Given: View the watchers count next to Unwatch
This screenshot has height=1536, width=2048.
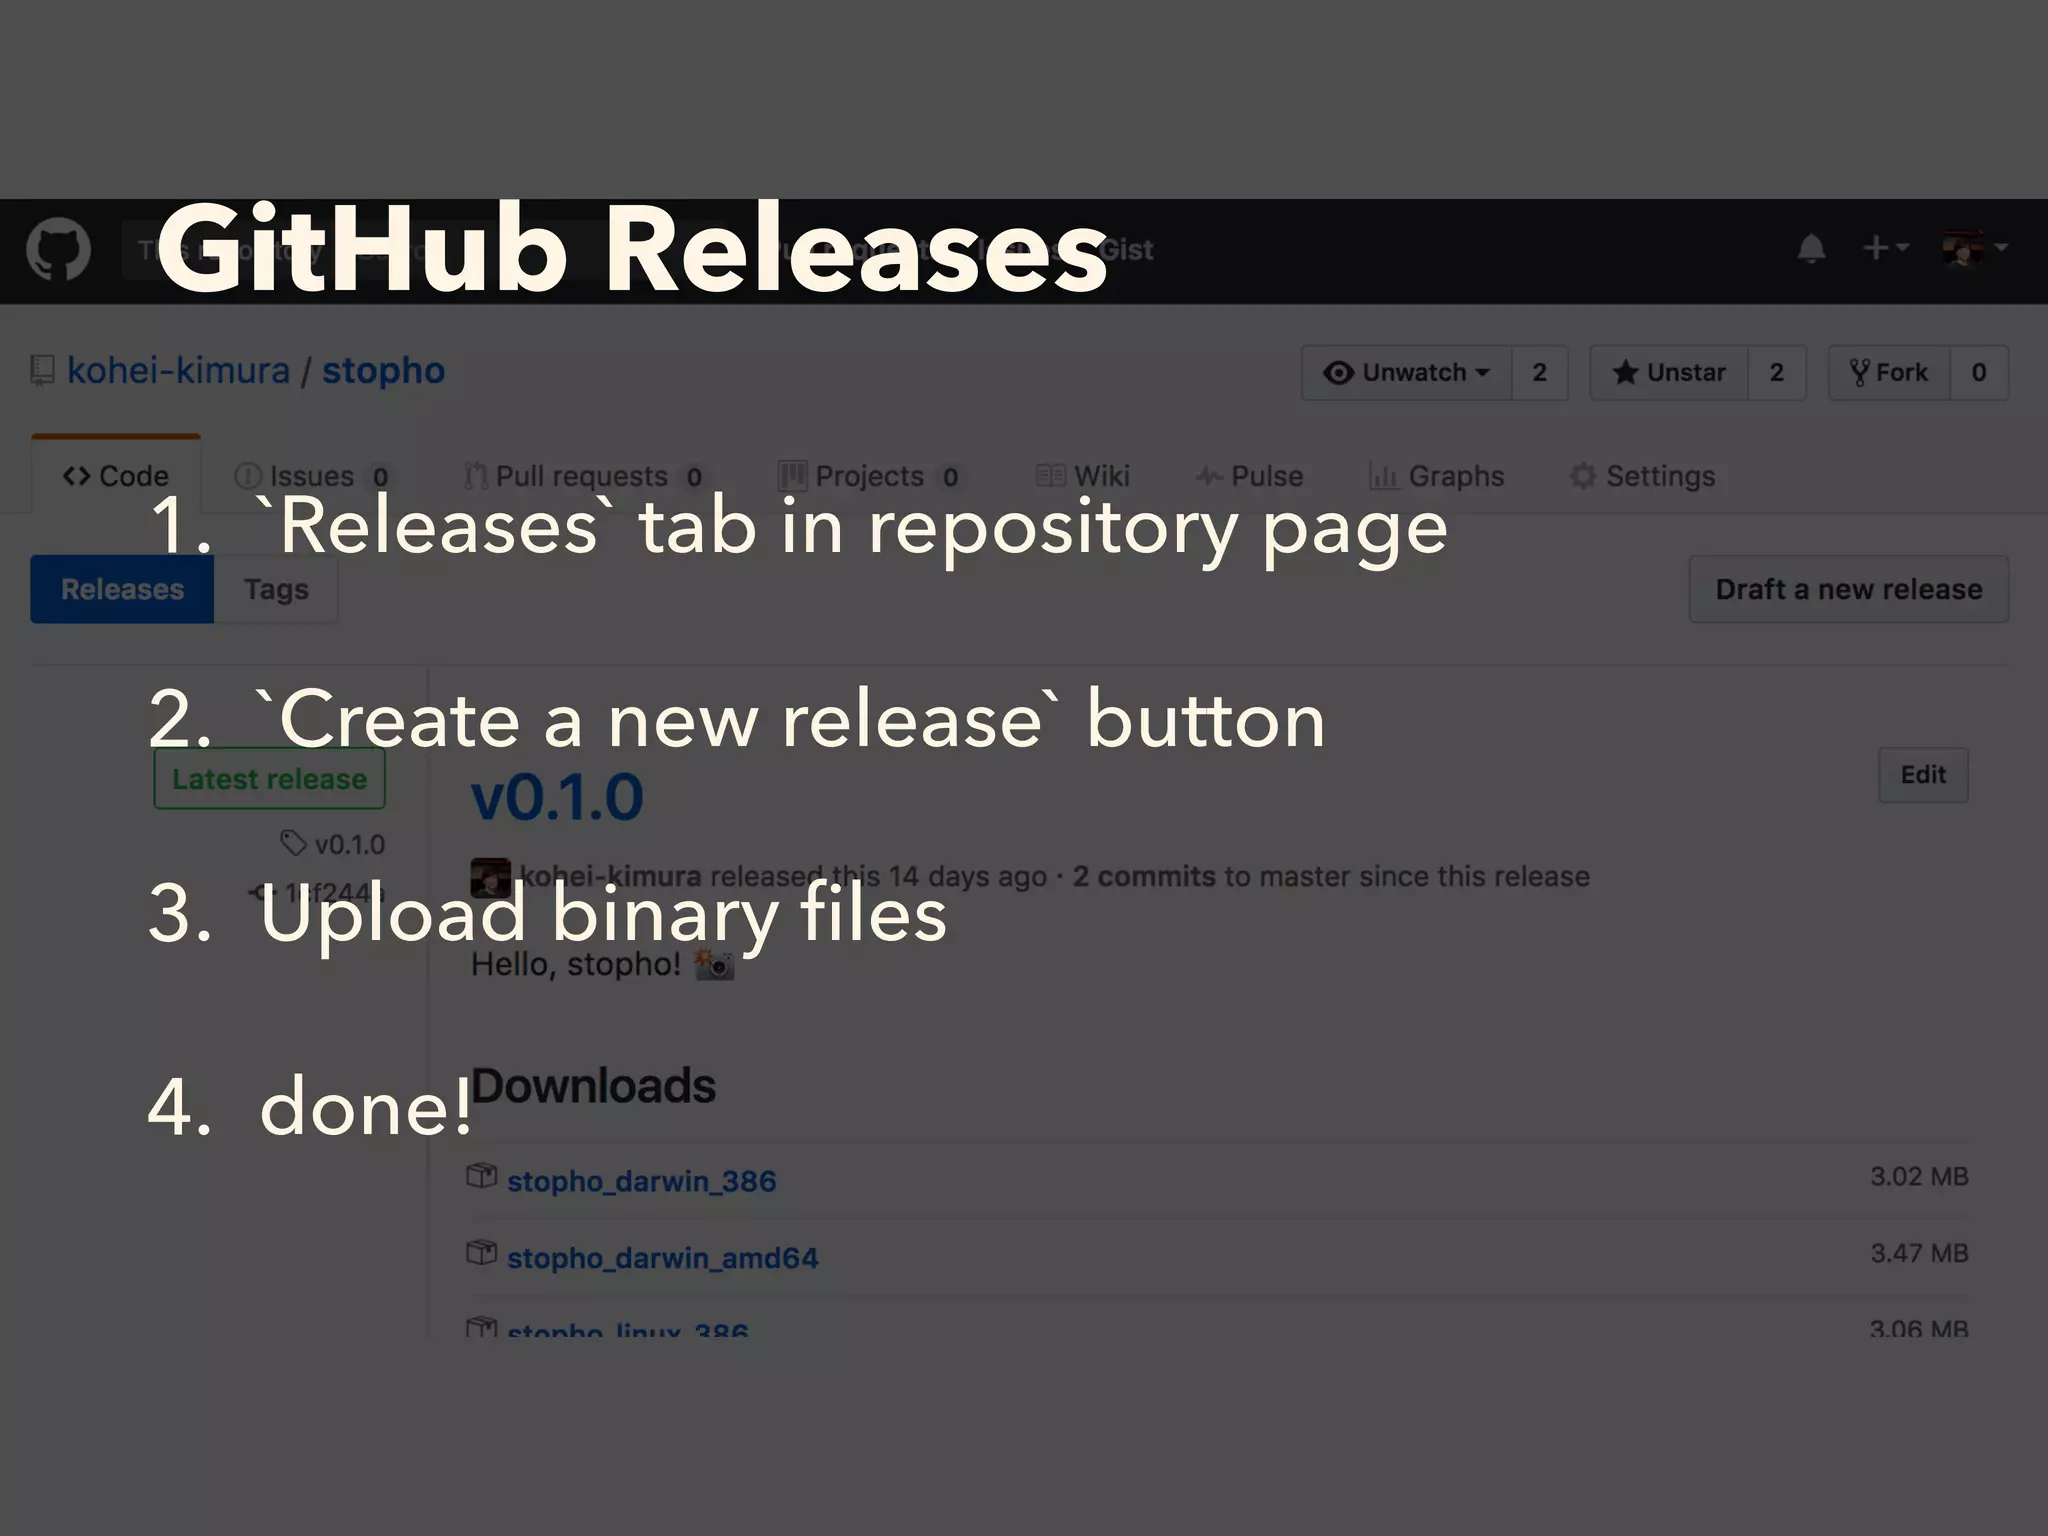Looking at the screenshot, I should (1539, 373).
